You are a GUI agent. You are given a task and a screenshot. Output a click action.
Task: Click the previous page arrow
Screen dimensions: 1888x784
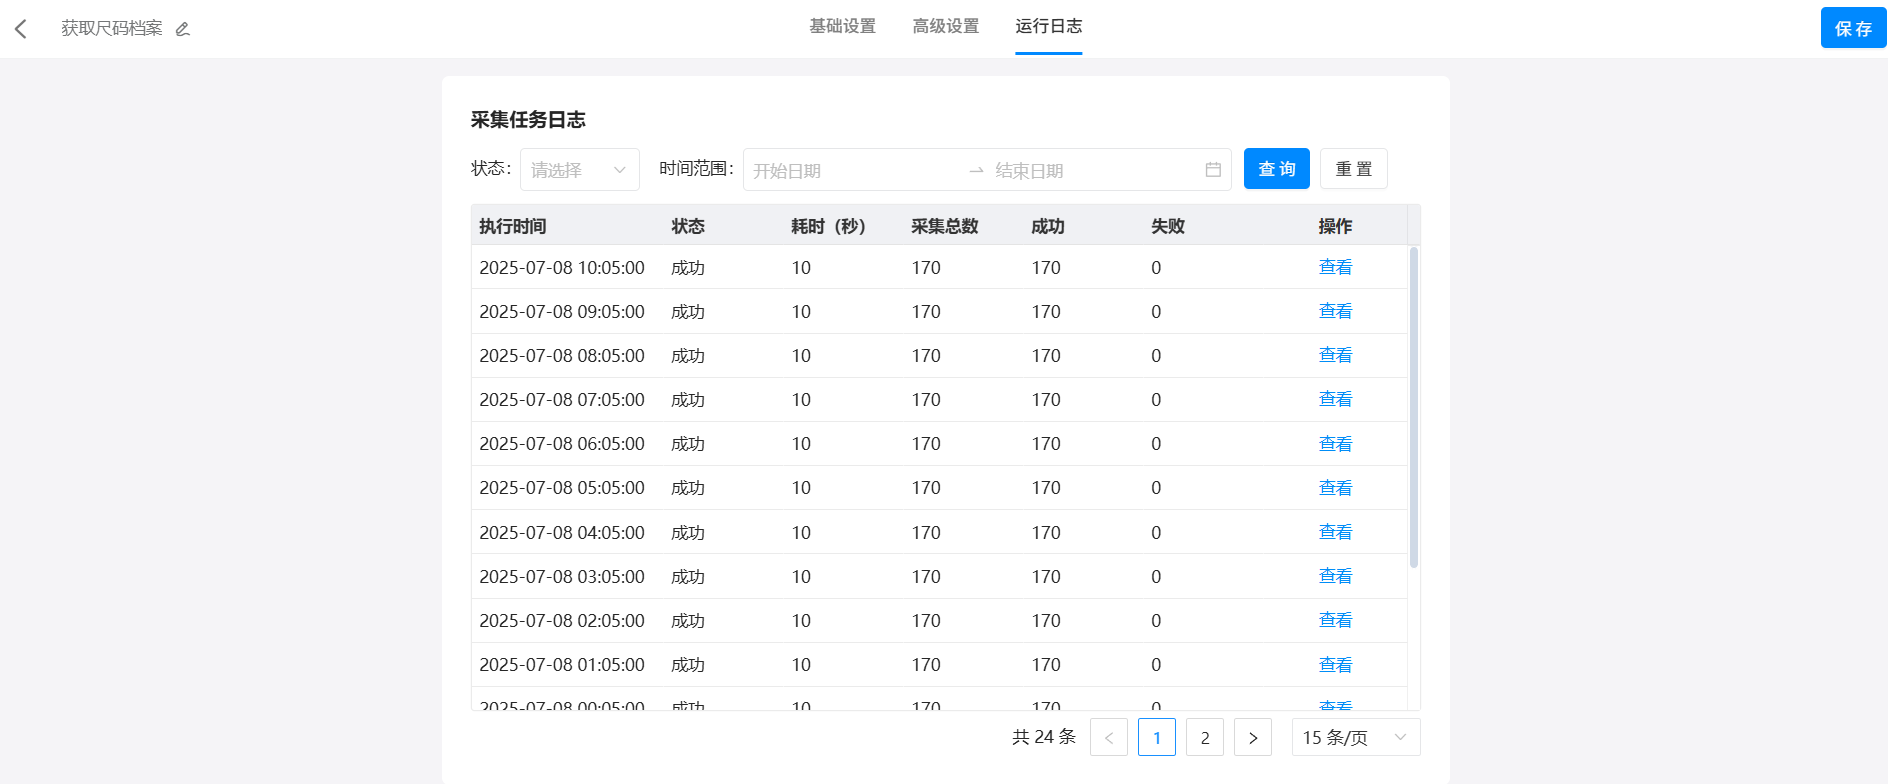1108,738
